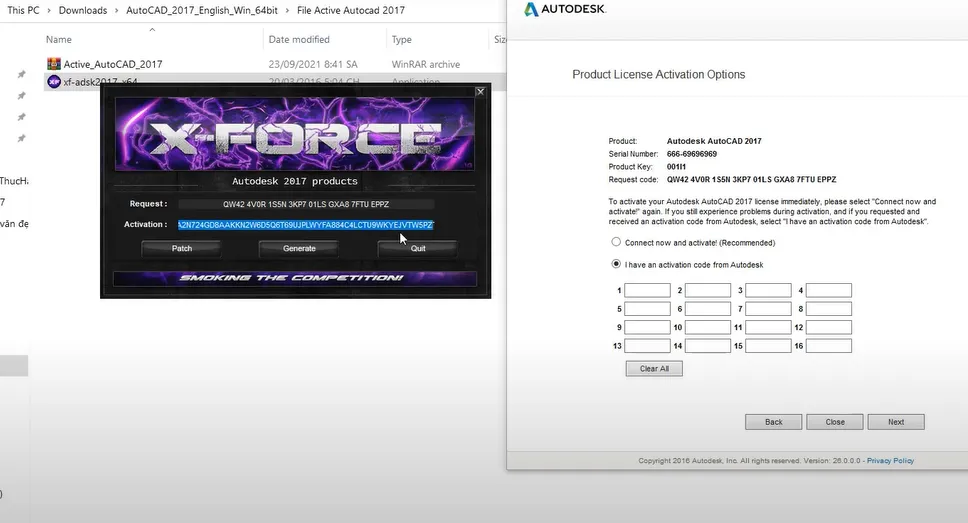
Task: Click the xf-adsk2017 application icon
Action: coord(54,82)
